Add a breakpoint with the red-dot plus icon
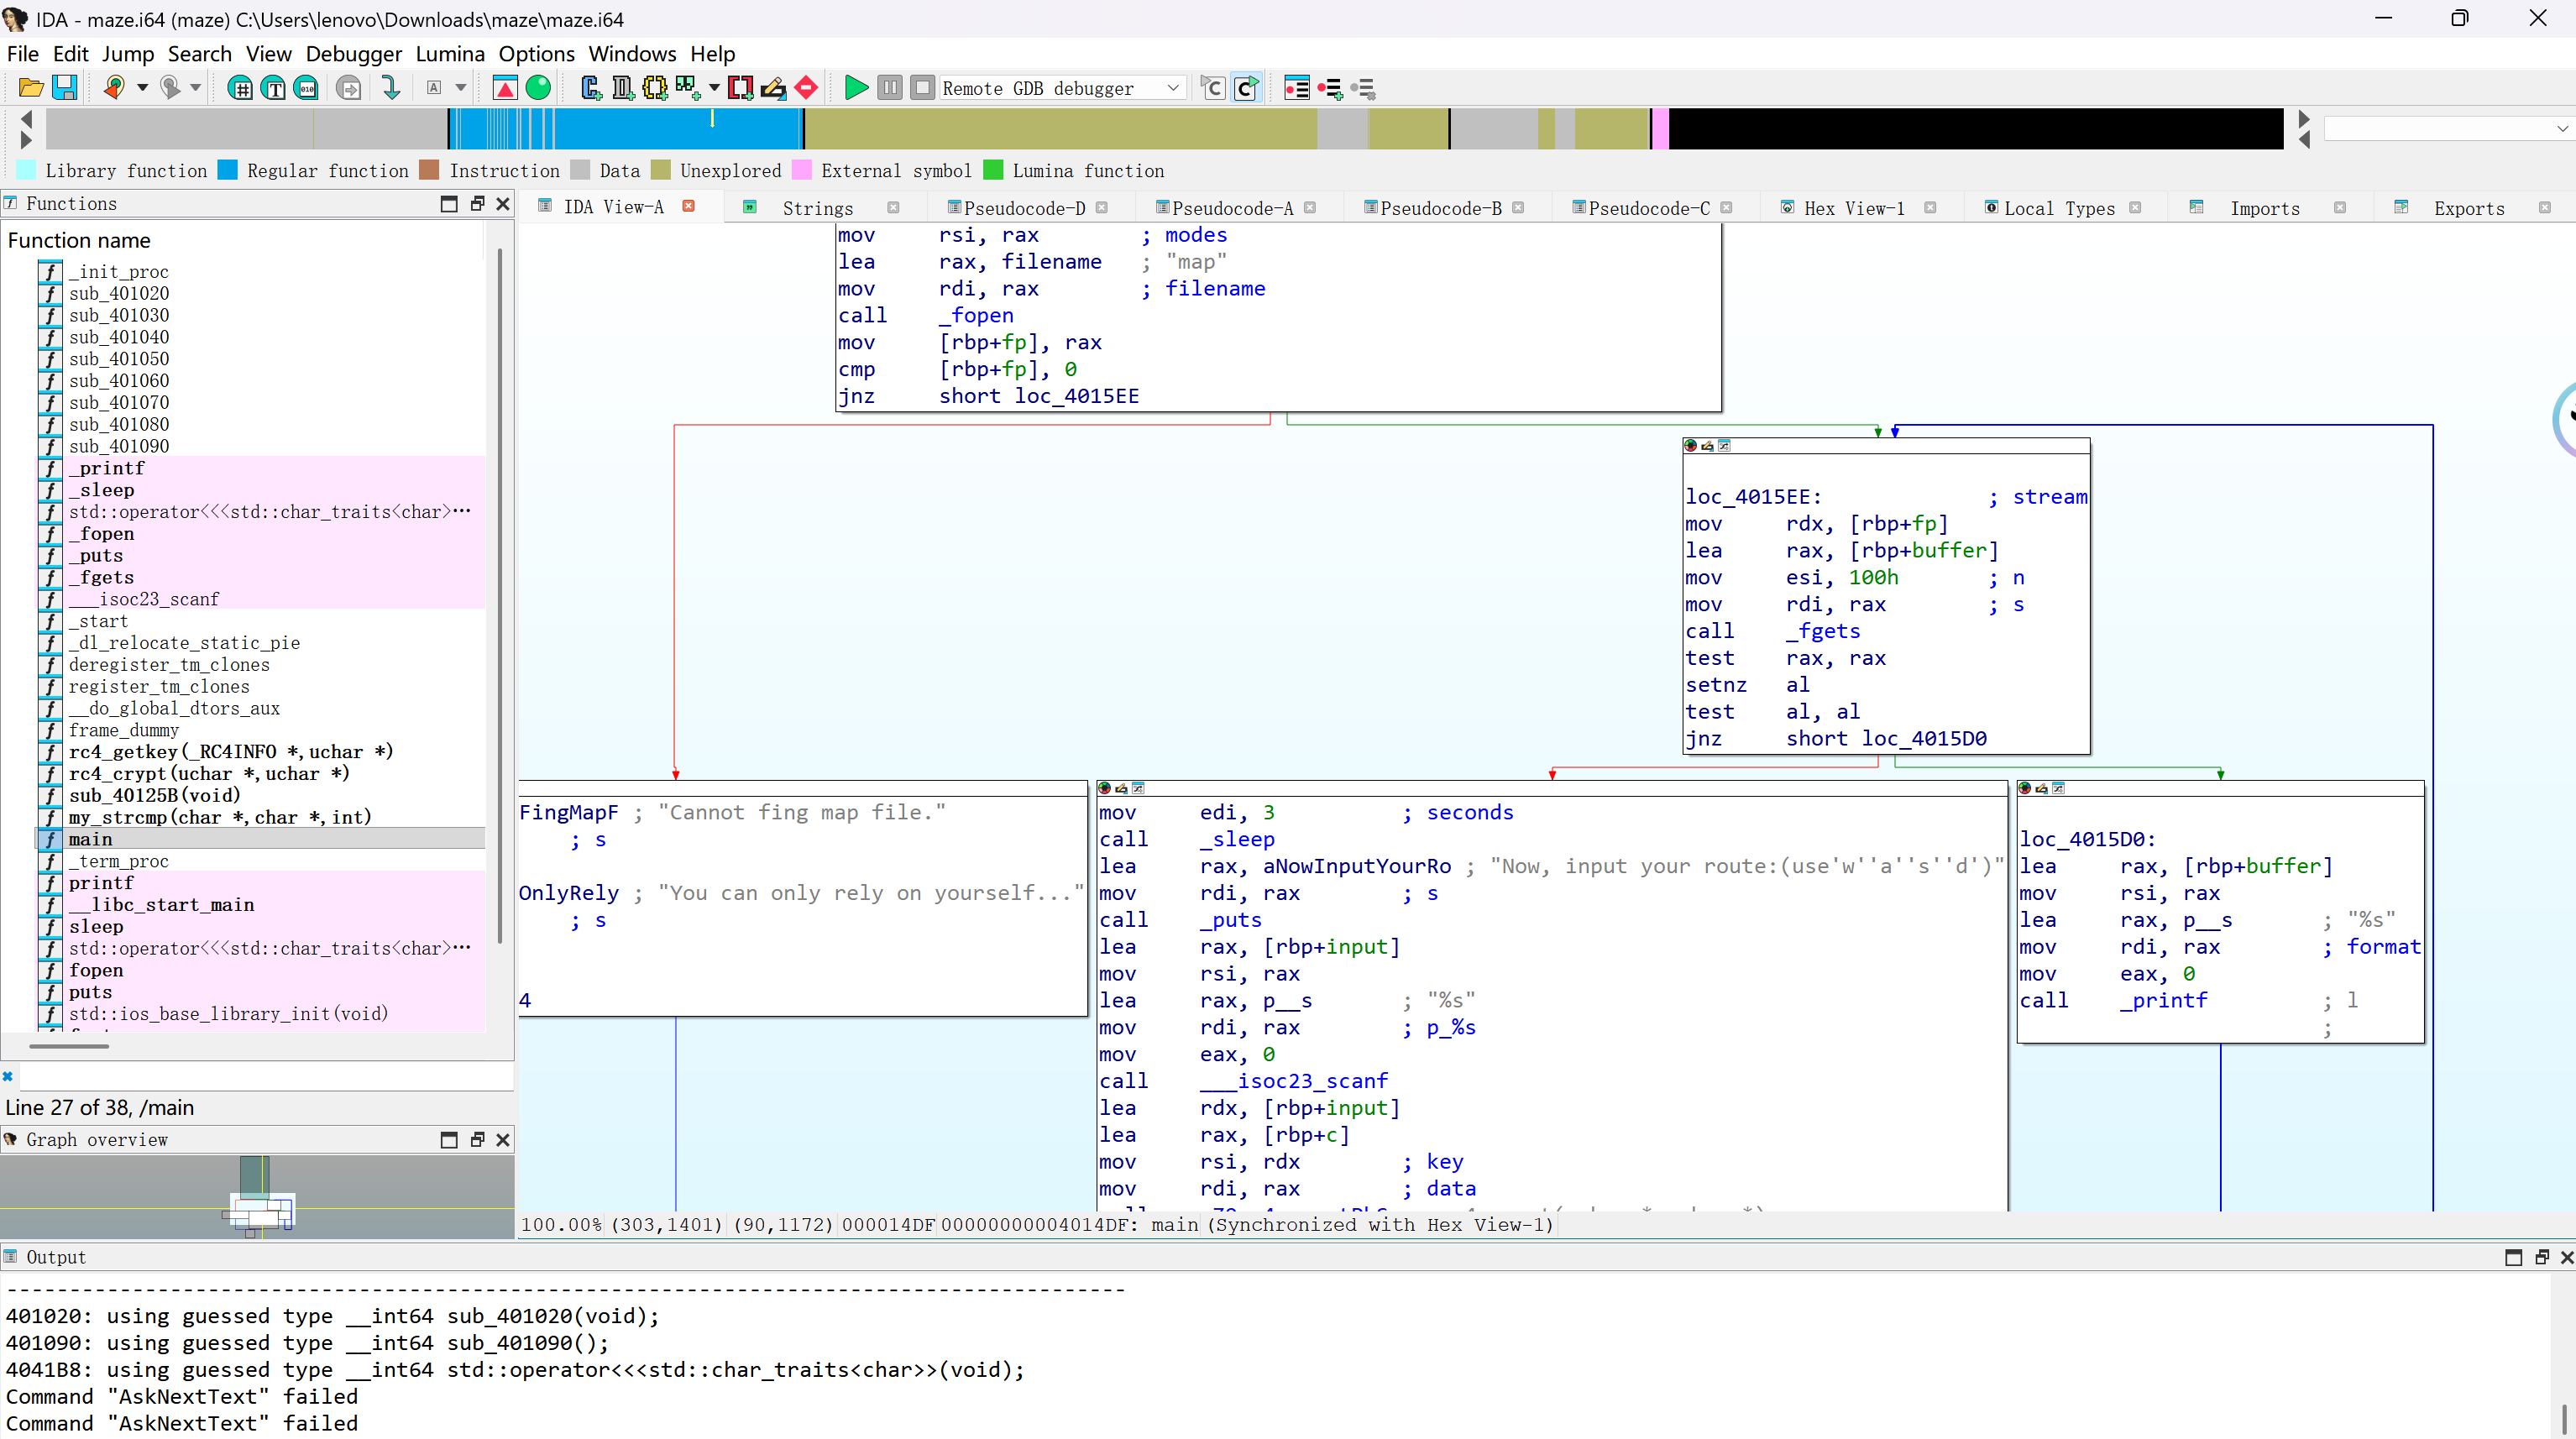Image resolution: width=2576 pixels, height=1439 pixels. (x=1332, y=88)
